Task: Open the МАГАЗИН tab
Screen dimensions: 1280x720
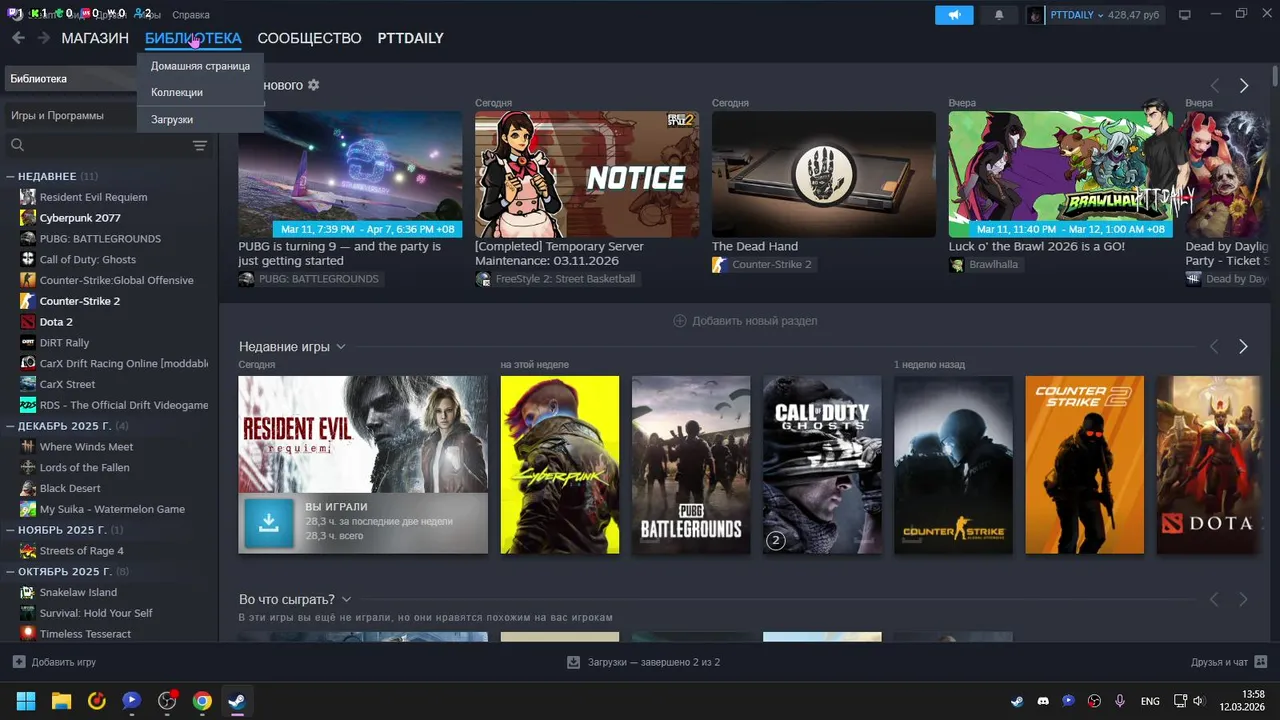Action: pos(95,38)
